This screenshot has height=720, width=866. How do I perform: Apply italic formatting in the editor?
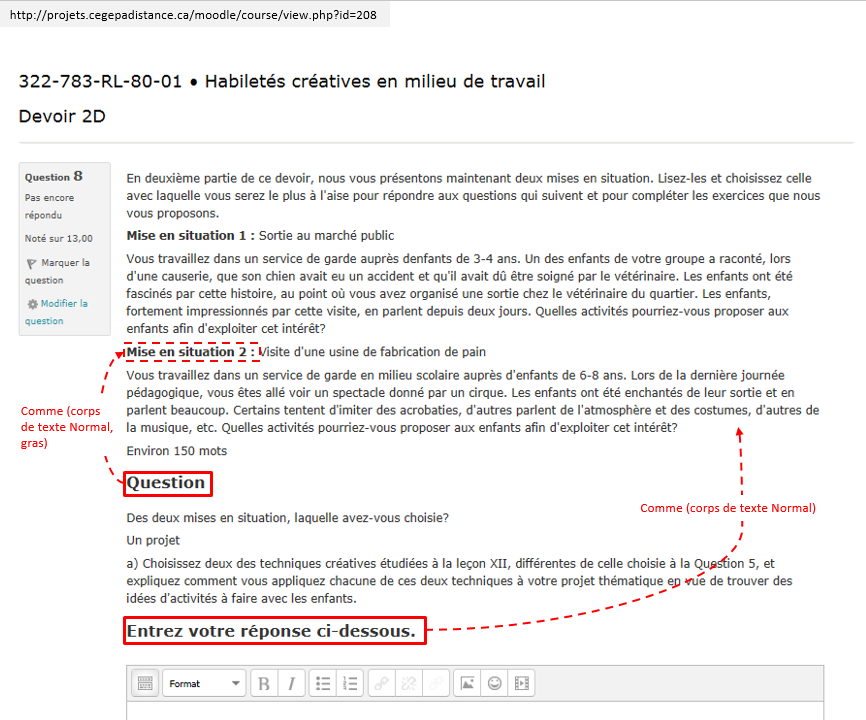(x=291, y=684)
